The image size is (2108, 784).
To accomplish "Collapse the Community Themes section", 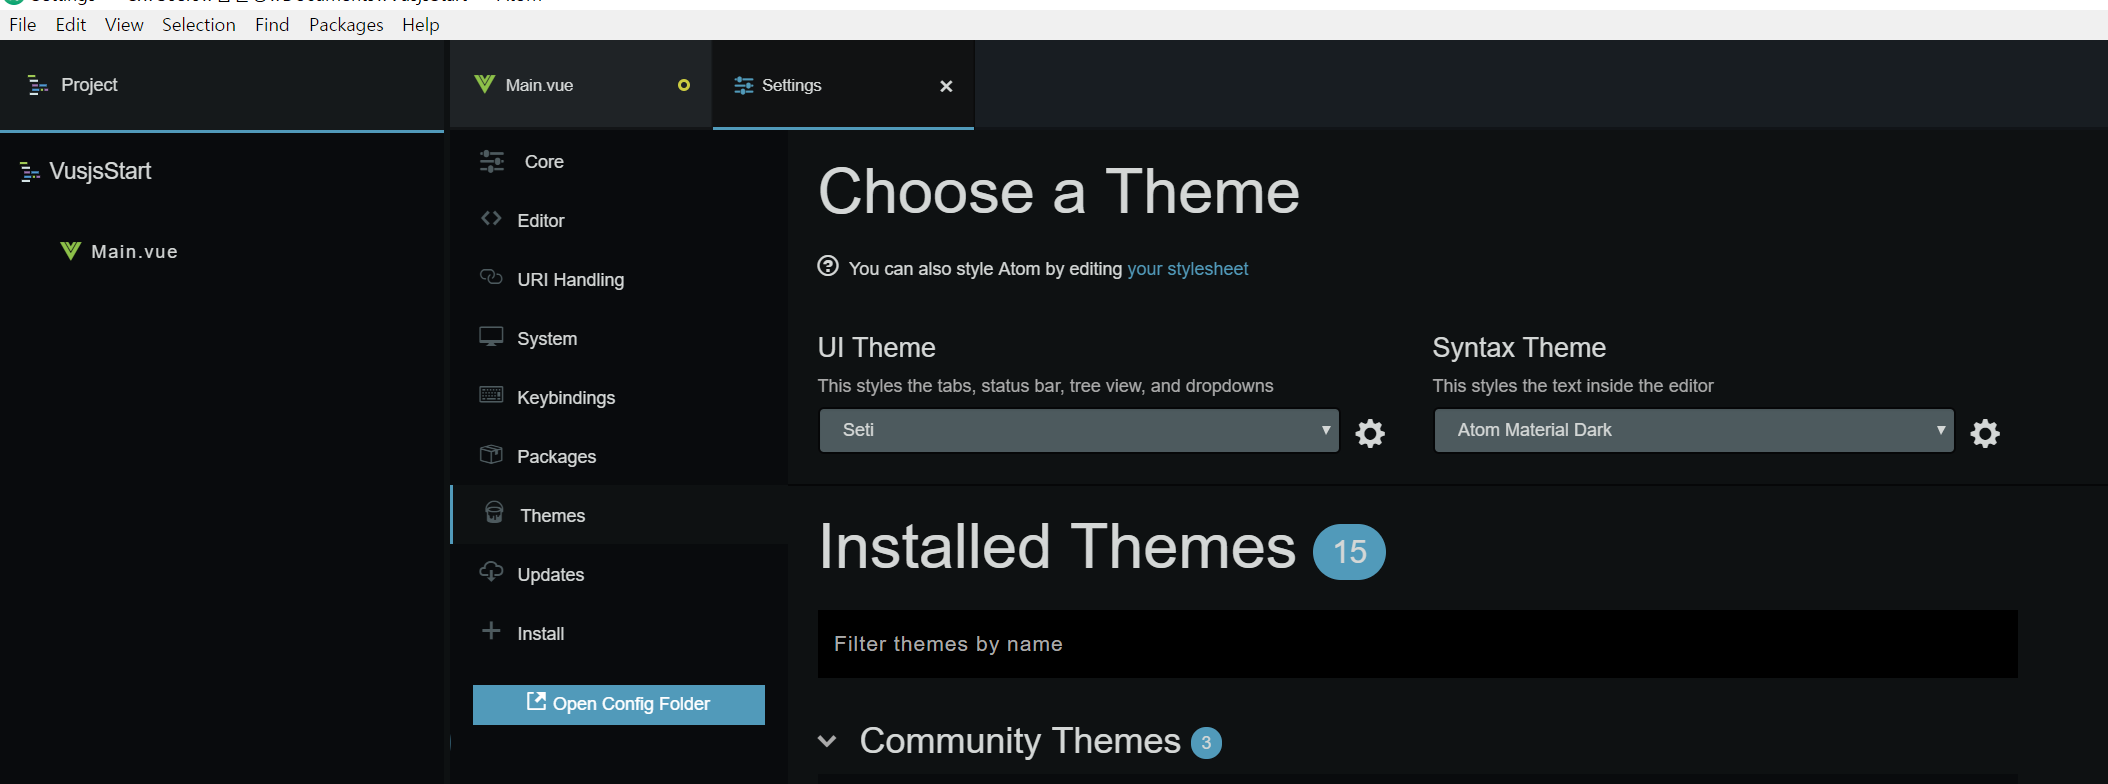I will pyautogui.click(x=827, y=741).
